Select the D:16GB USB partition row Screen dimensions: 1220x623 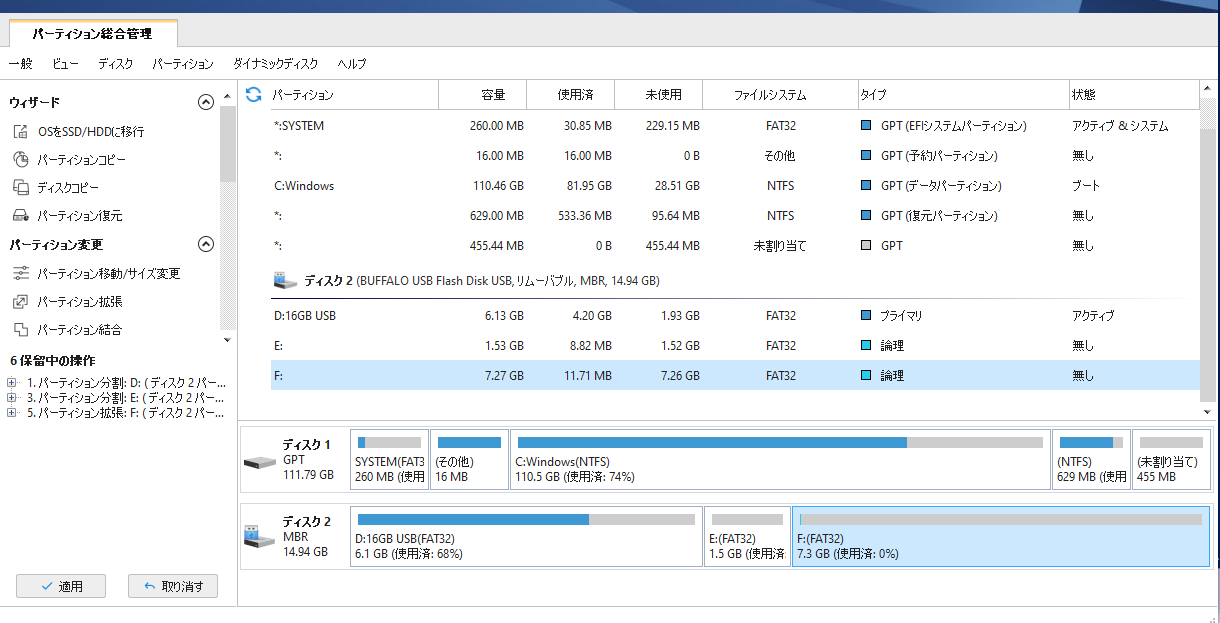coord(735,315)
